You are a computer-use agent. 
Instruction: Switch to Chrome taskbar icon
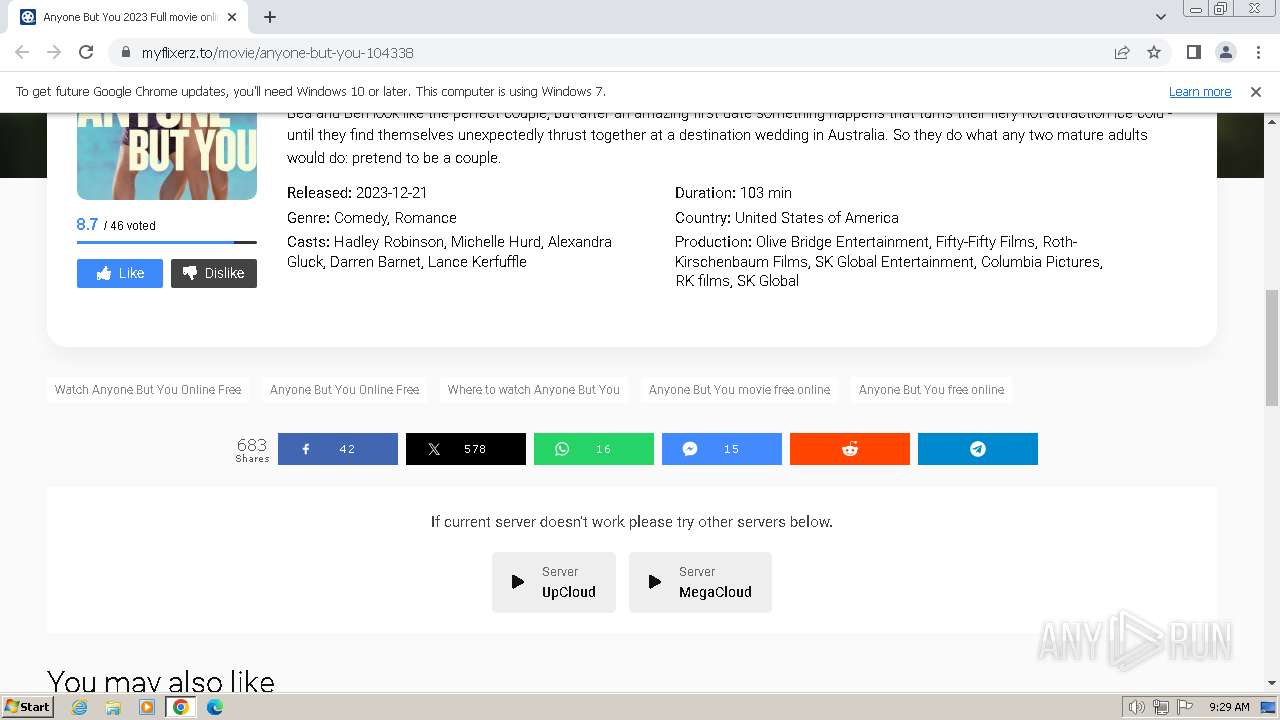pos(181,707)
